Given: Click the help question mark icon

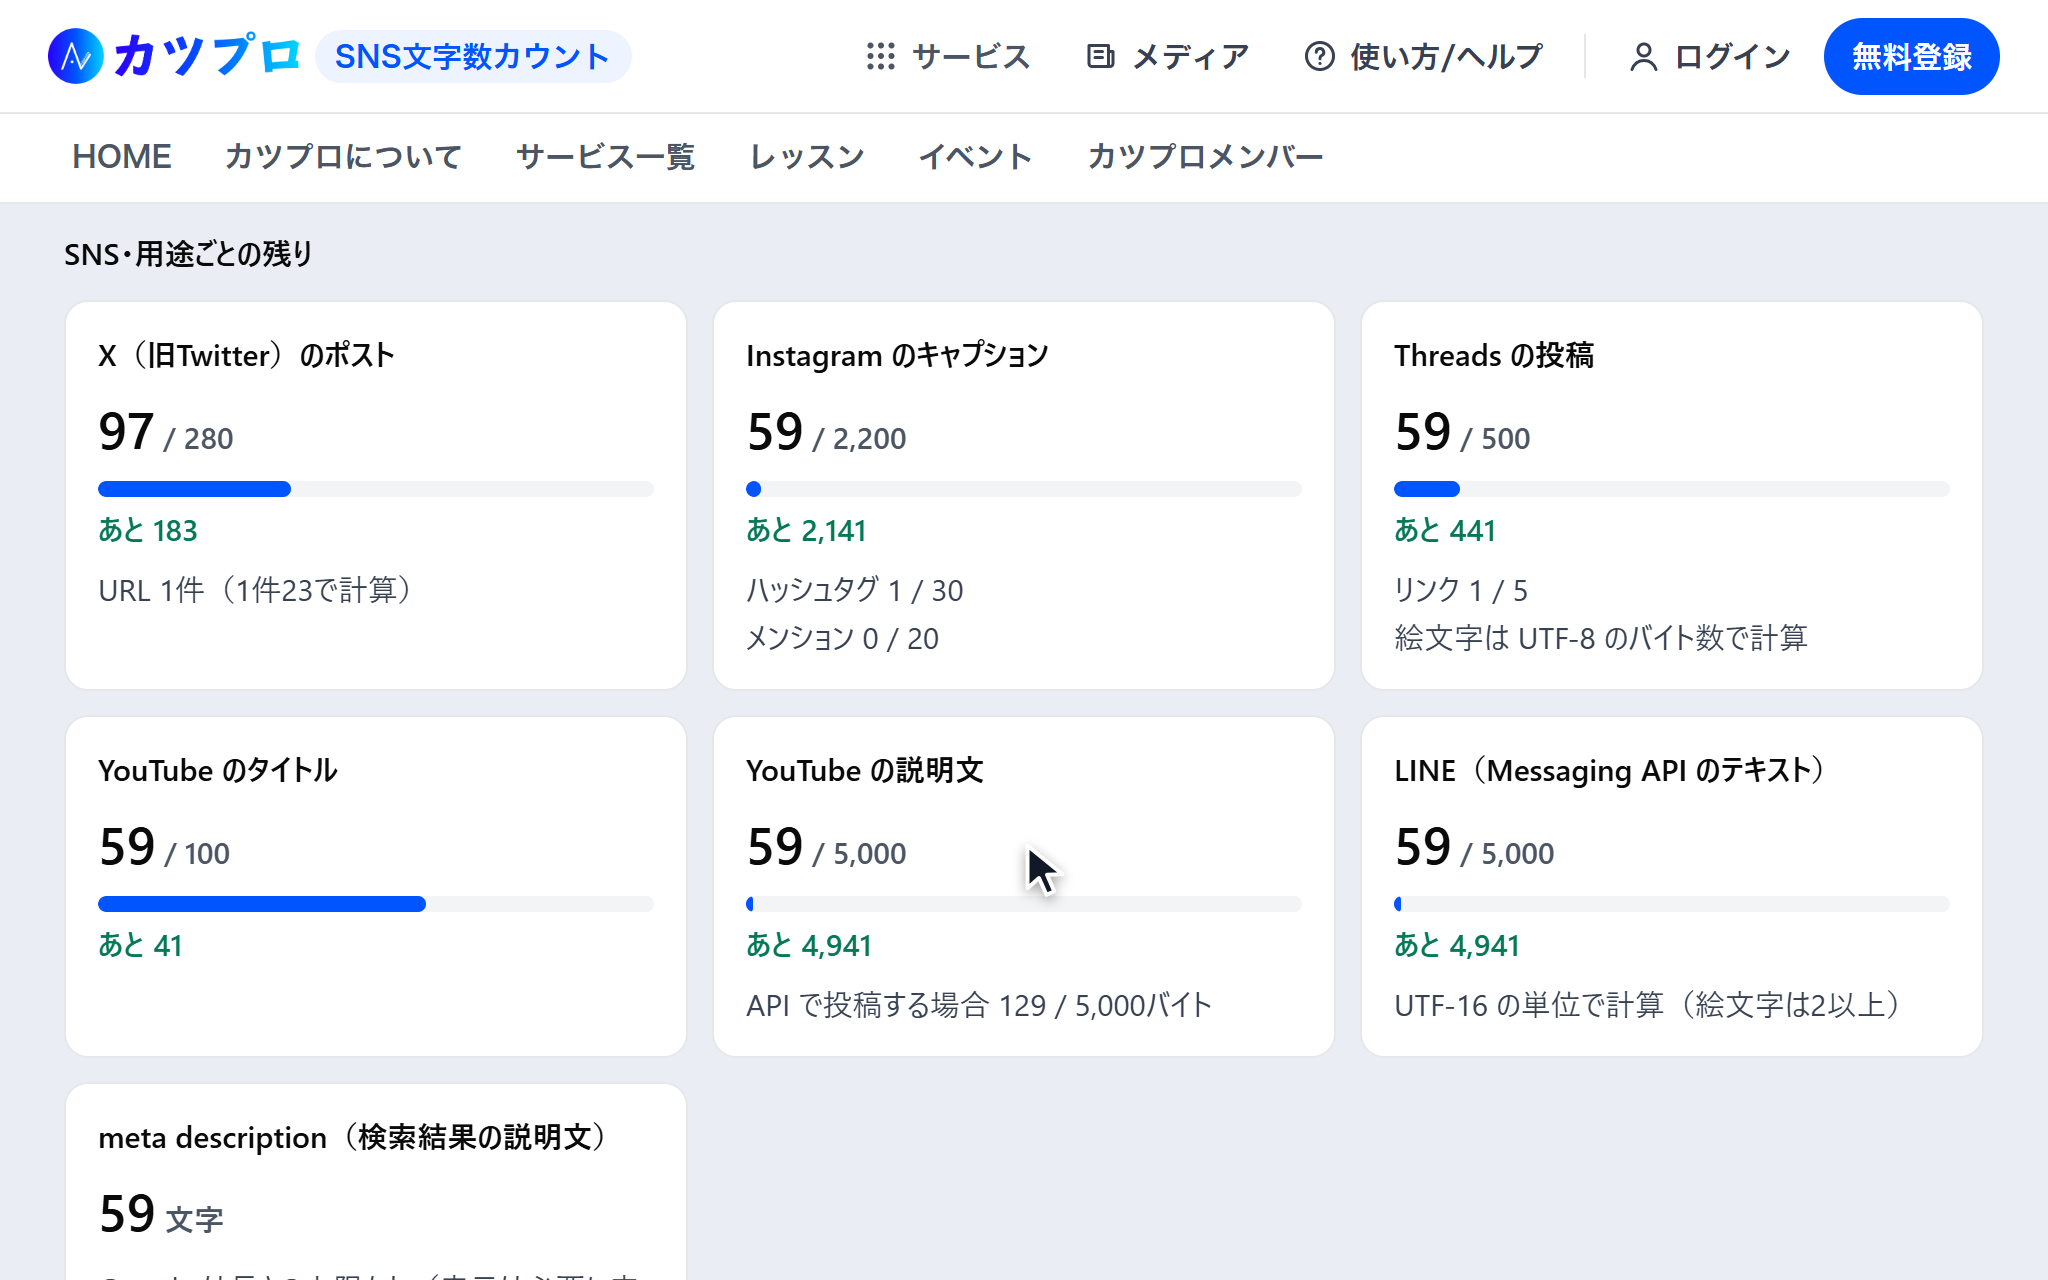Looking at the screenshot, I should (1319, 56).
